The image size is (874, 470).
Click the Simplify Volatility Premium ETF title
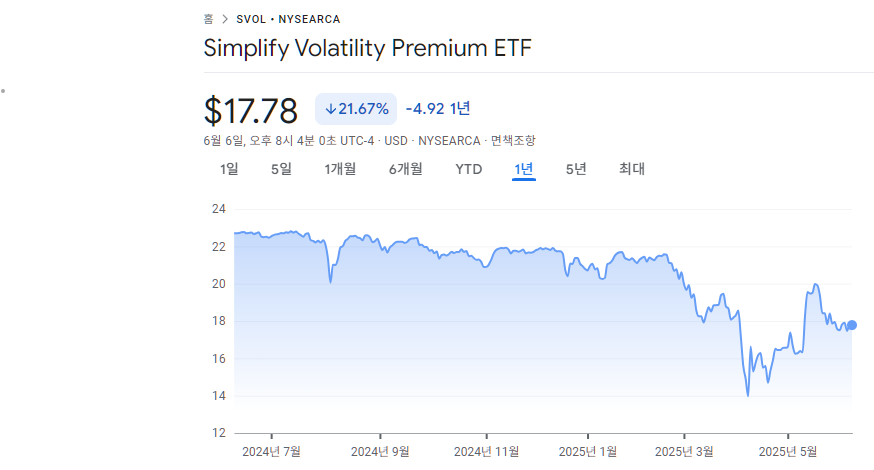point(367,48)
